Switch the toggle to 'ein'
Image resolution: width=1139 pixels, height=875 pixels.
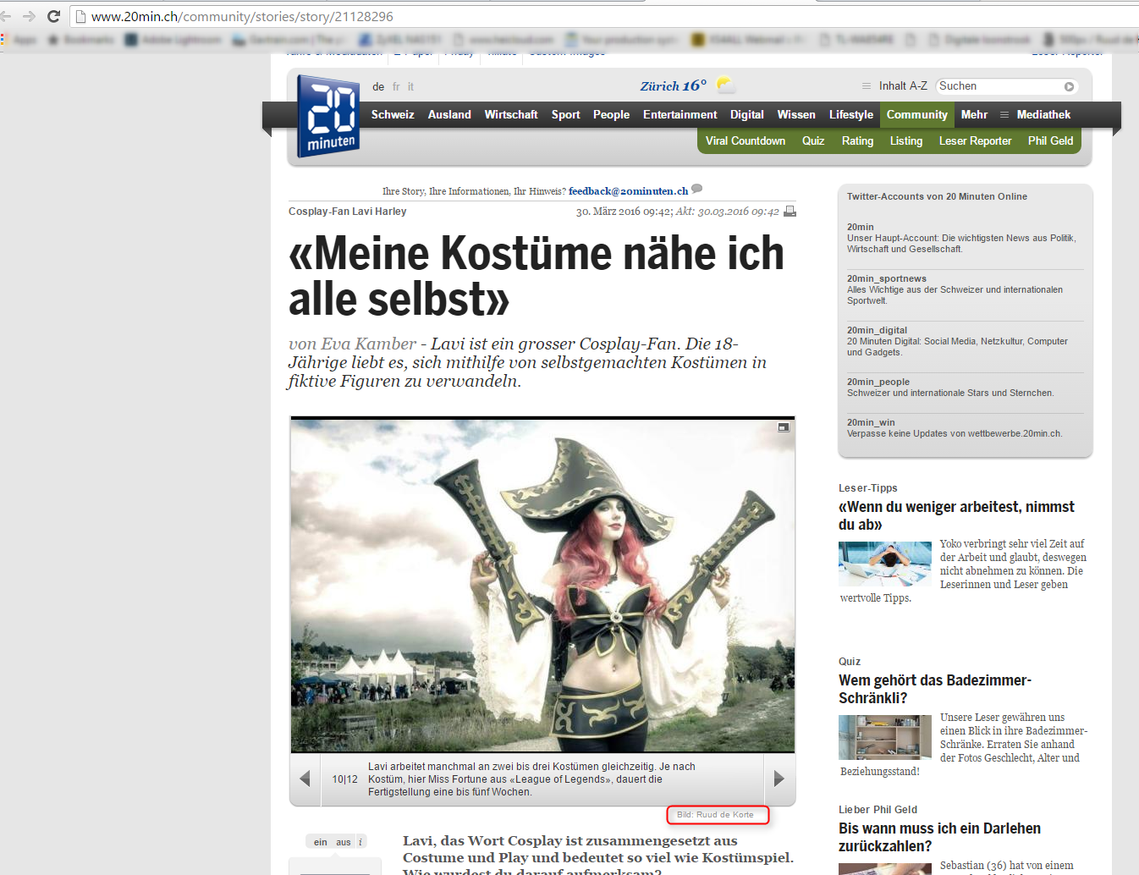point(320,842)
